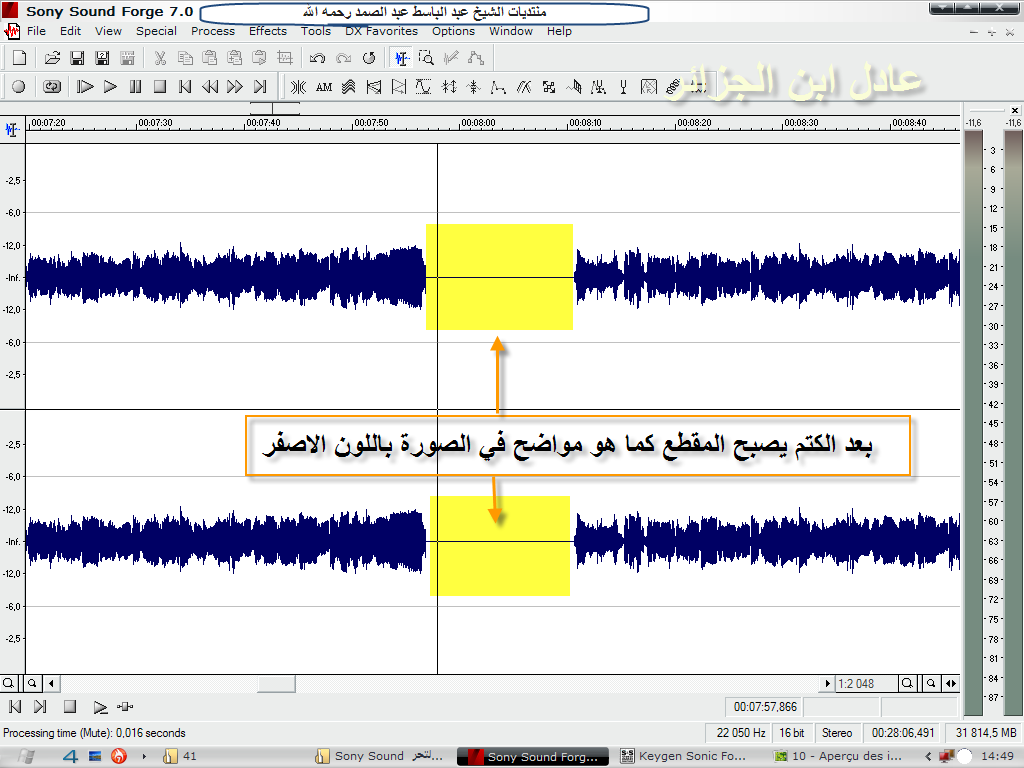Select the Pencil tool icon
The width and height of the screenshot is (1024, 768).
tap(451, 58)
